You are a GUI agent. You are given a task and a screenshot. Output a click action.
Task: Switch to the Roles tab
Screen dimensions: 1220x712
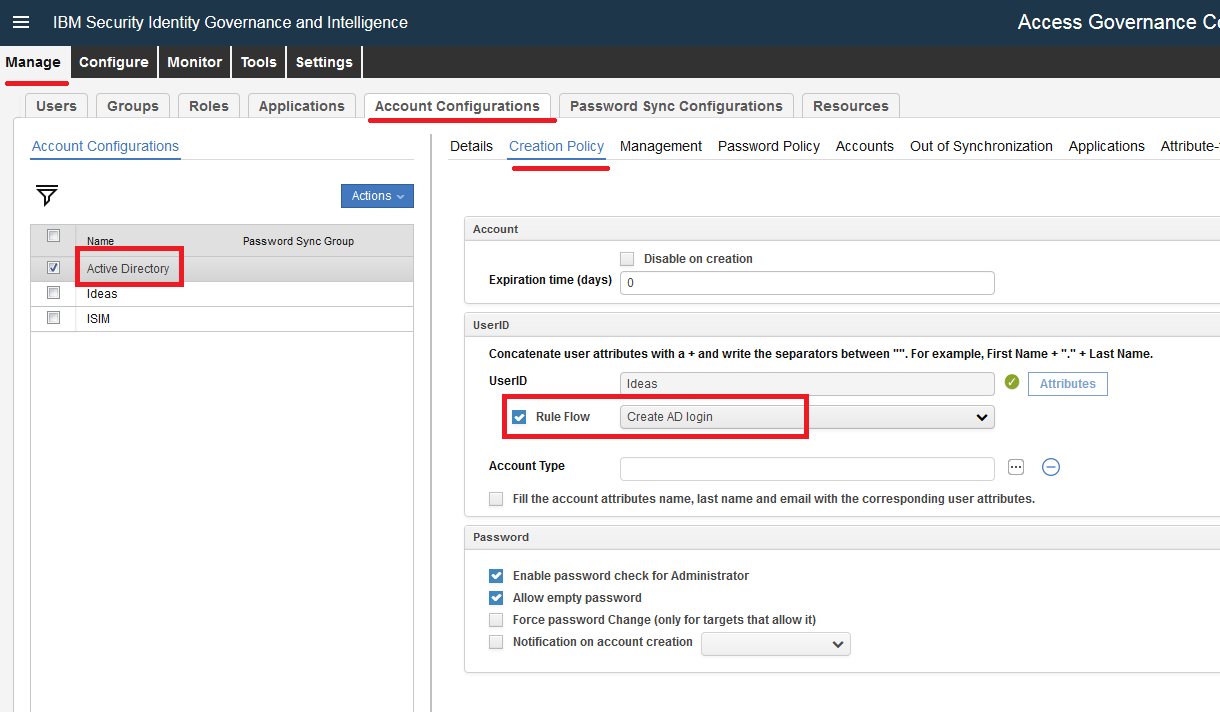(x=209, y=106)
